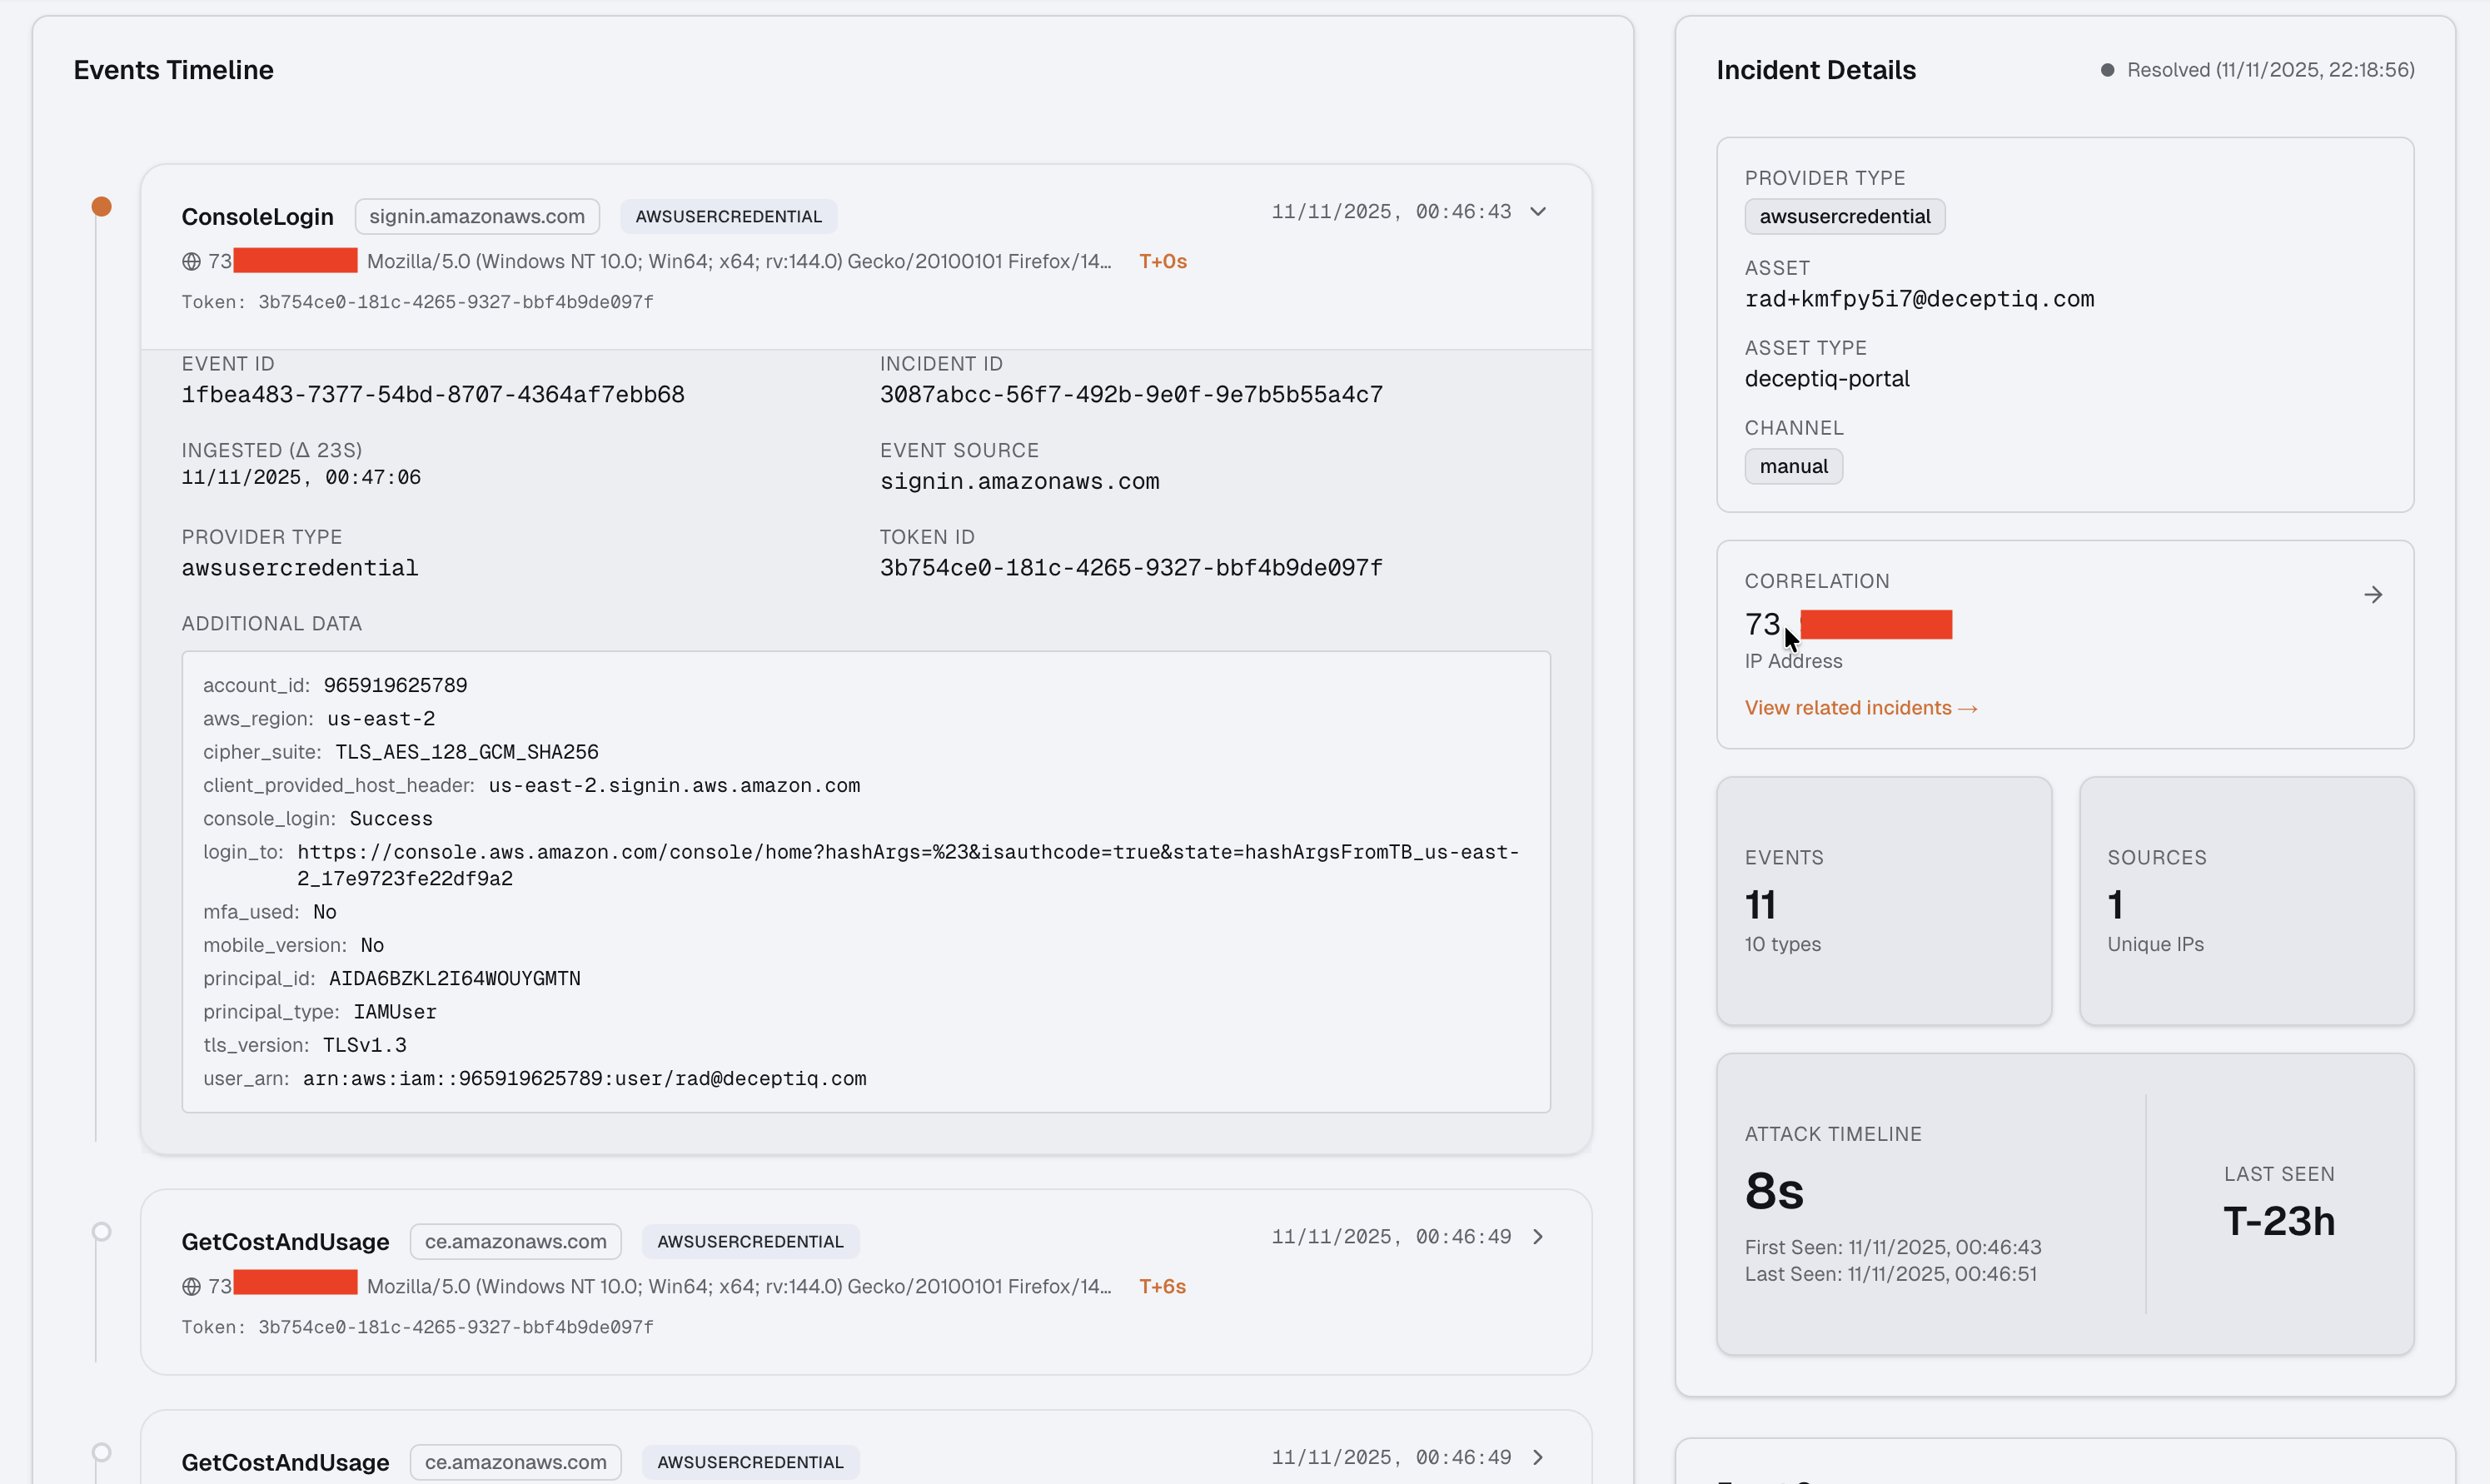The height and width of the screenshot is (1484, 2490).
Task: Select the Sources unique IPs card
Action: [x=2246, y=901]
